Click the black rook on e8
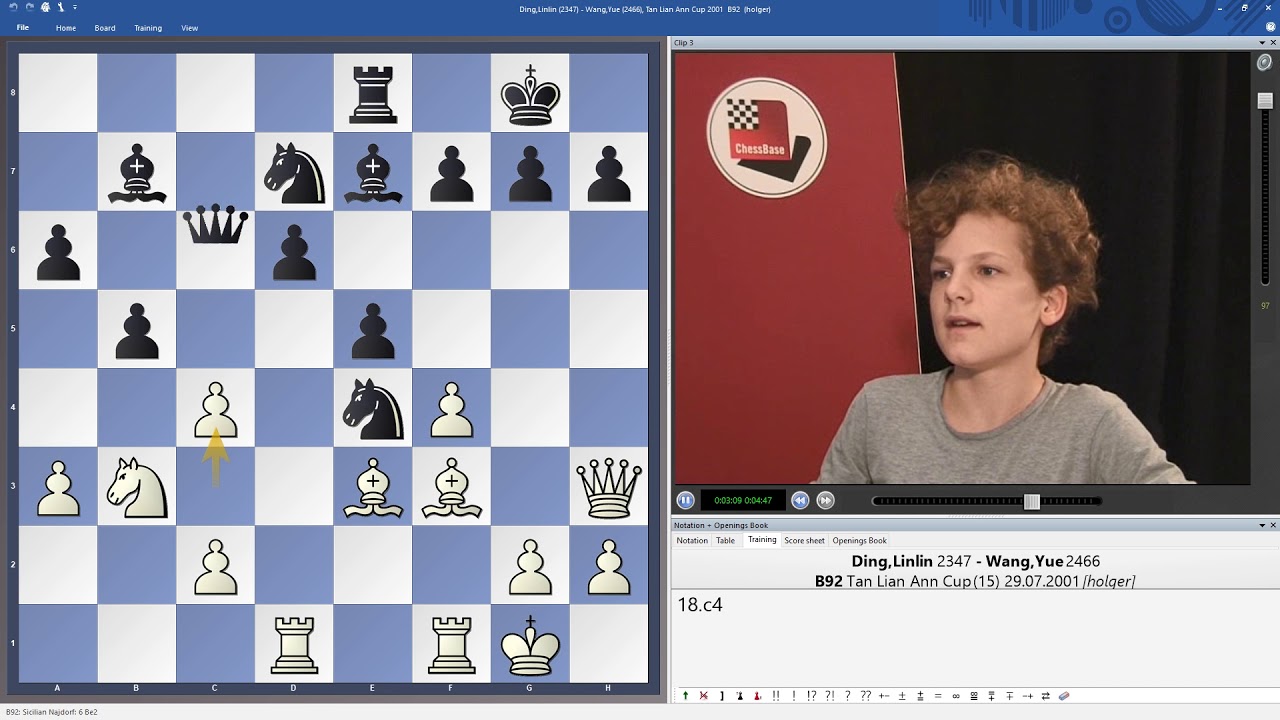Viewport: 1280px width, 720px height. tap(372, 93)
